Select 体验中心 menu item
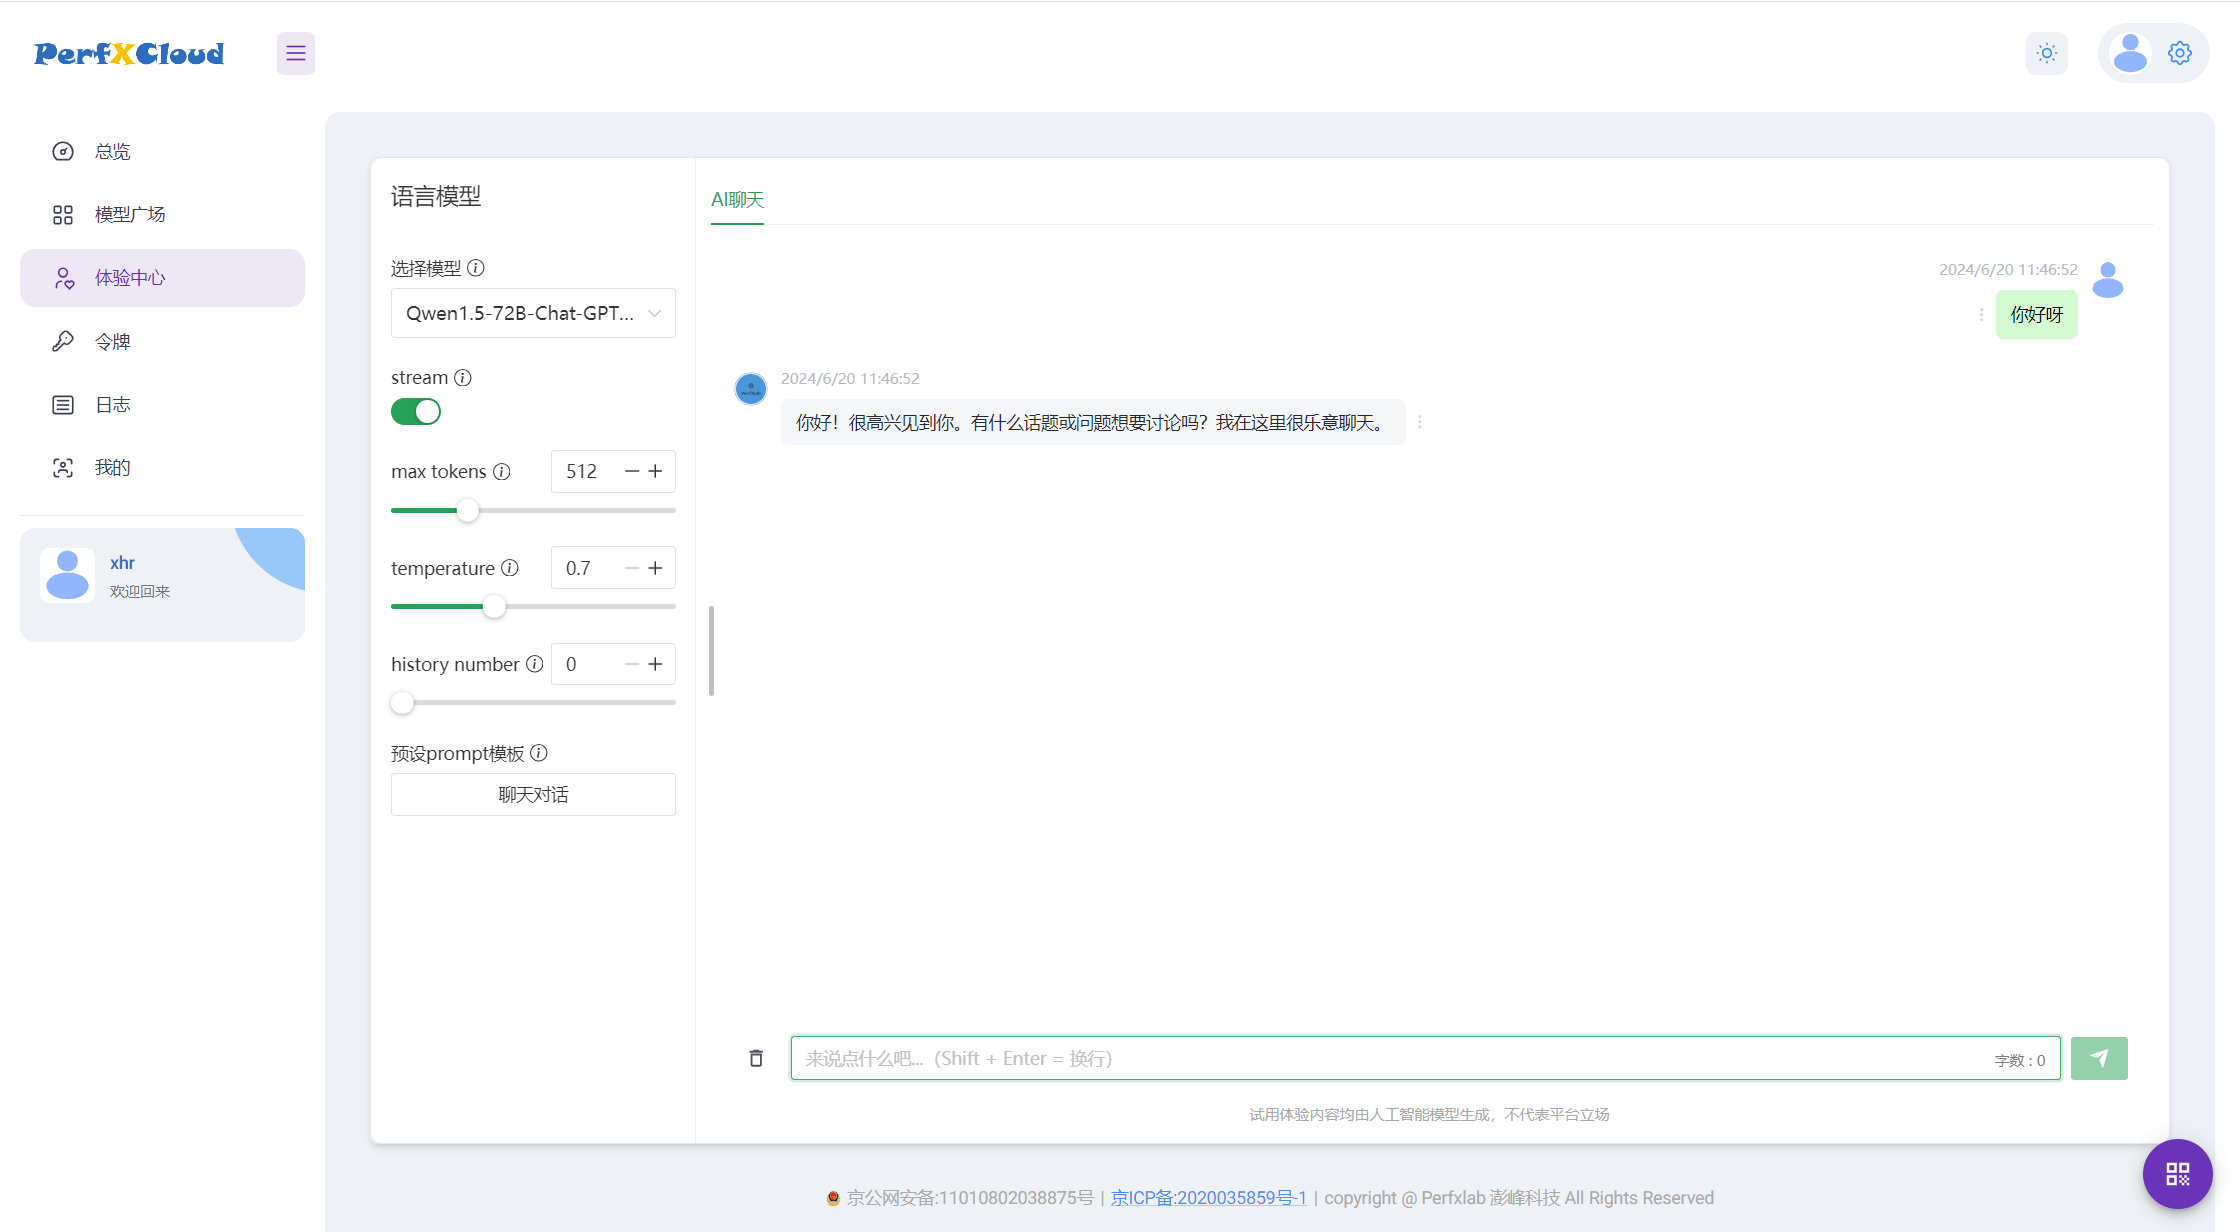This screenshot has width=2240, height=1232. coord(162,278)
